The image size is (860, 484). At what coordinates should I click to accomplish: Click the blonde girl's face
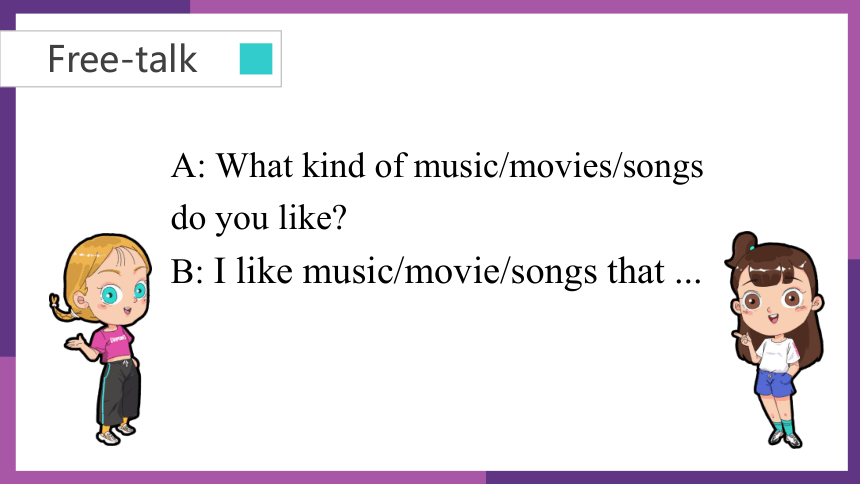(118, 292)
